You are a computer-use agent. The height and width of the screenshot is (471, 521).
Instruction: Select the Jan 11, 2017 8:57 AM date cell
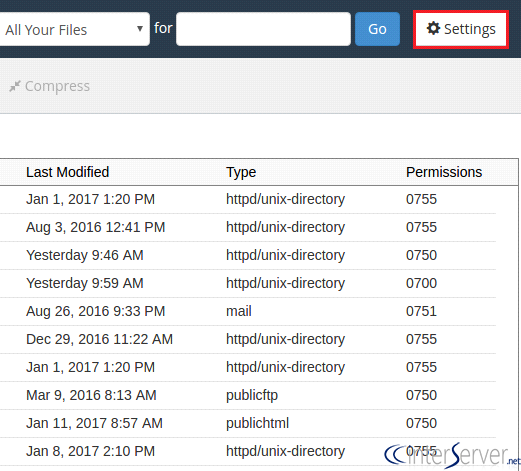click(x=94, y=423)
